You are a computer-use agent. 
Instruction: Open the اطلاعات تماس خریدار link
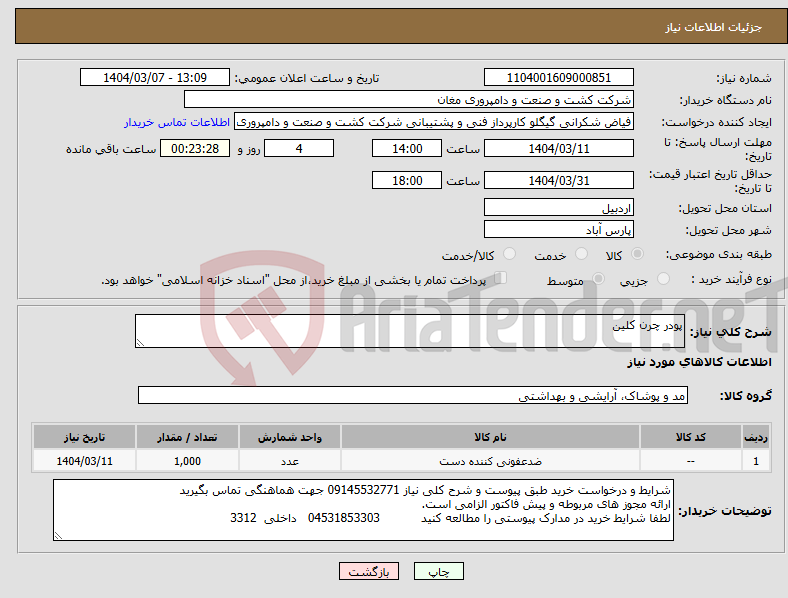(x=177, y=122)
